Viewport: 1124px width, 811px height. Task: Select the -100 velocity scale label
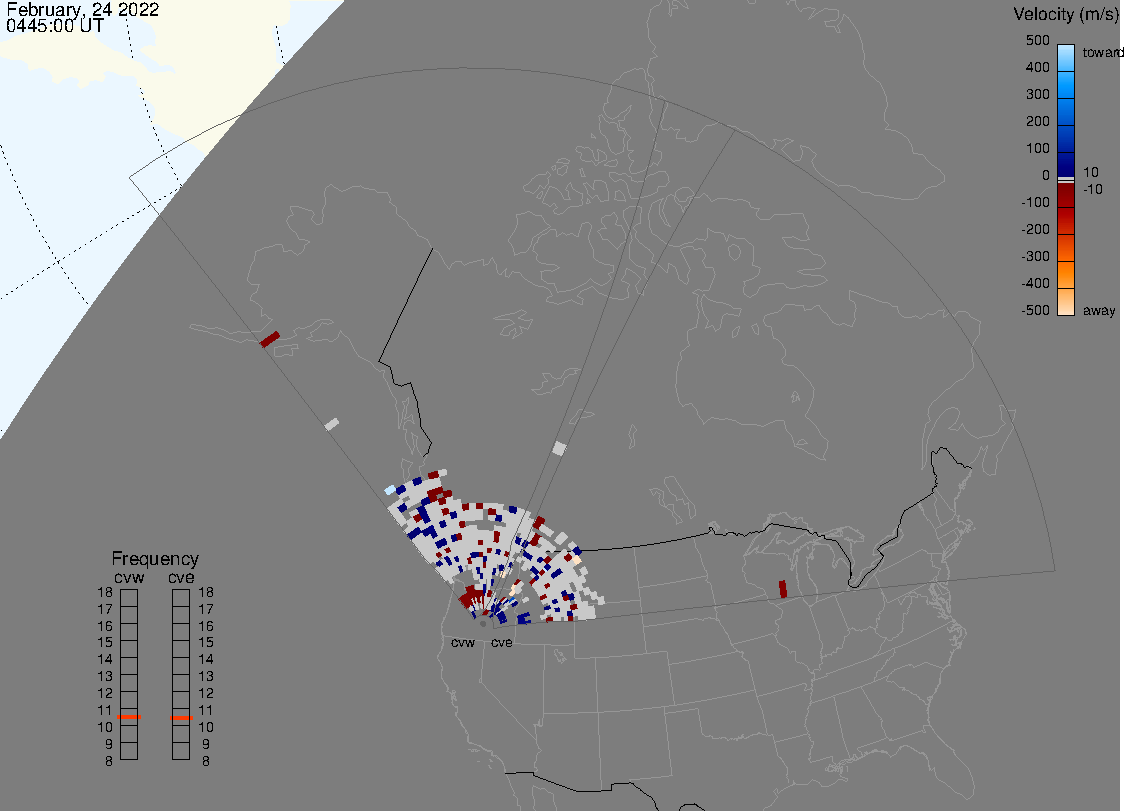(1035, 202)
